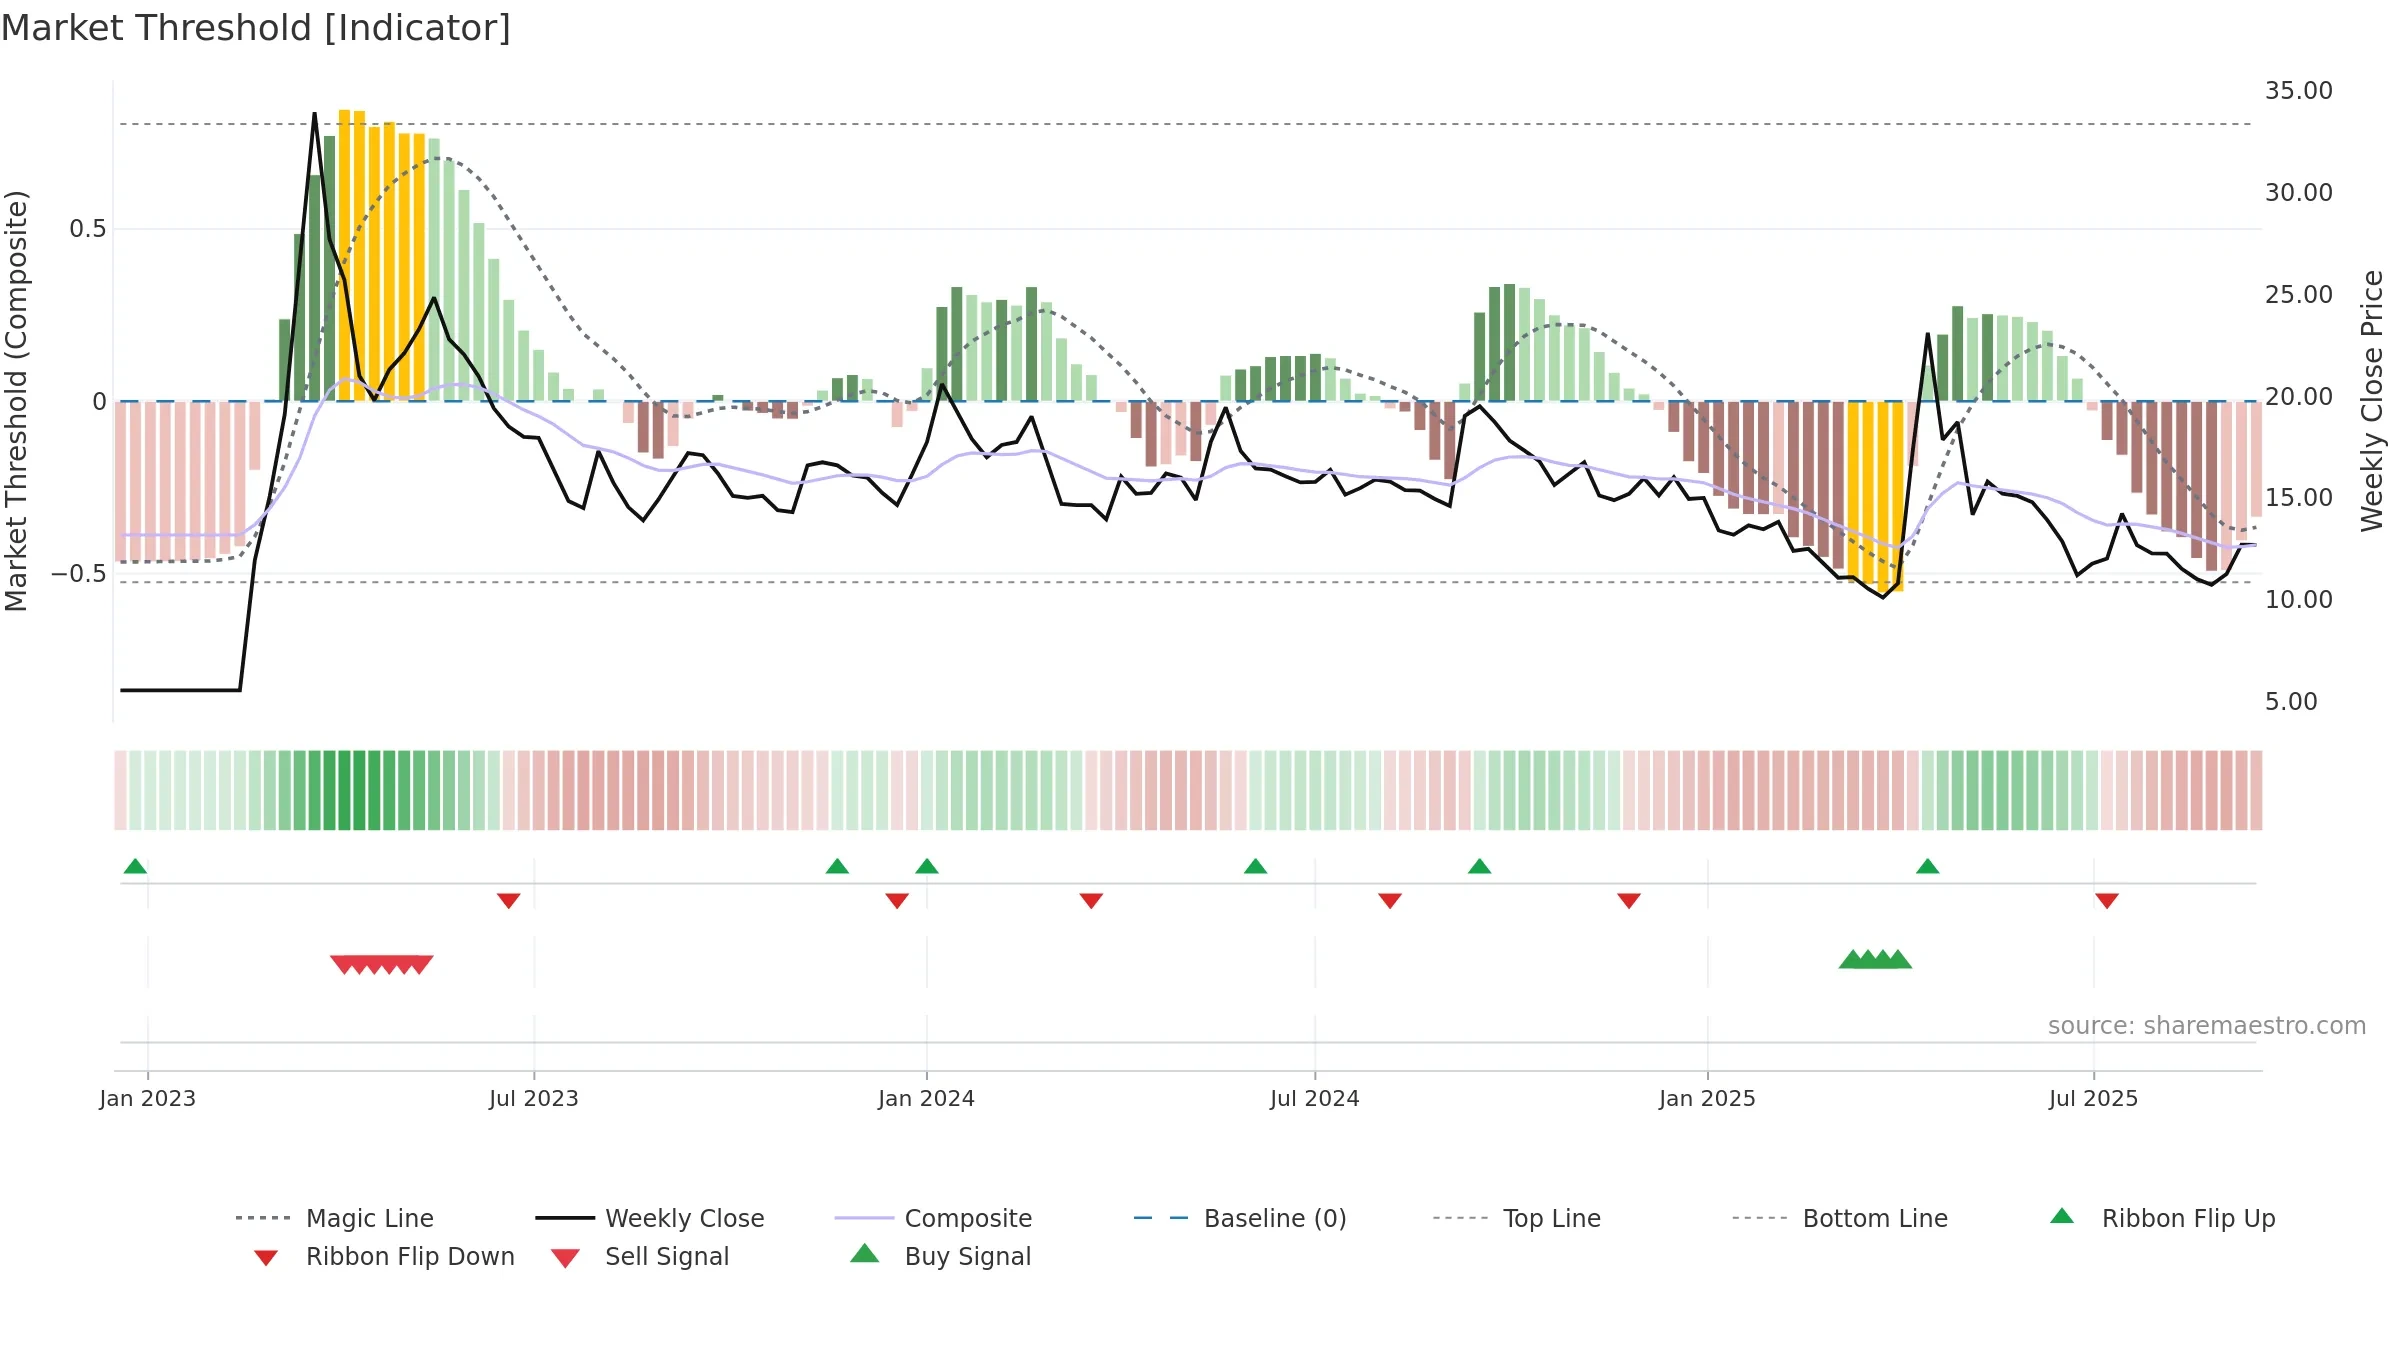Toggle the Baseline (0) legend entry
2400x1350 pixels.
(1240, 1218)
